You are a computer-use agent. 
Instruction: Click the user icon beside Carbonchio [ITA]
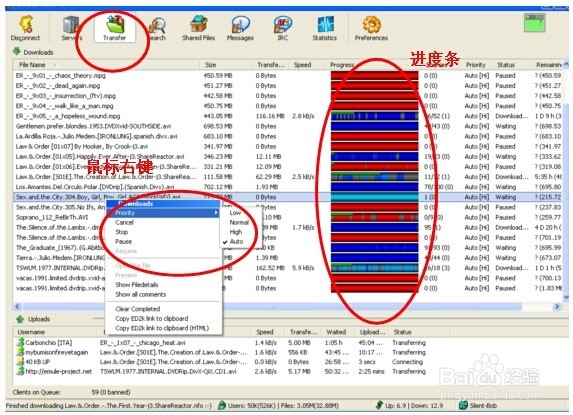[20, 343]
